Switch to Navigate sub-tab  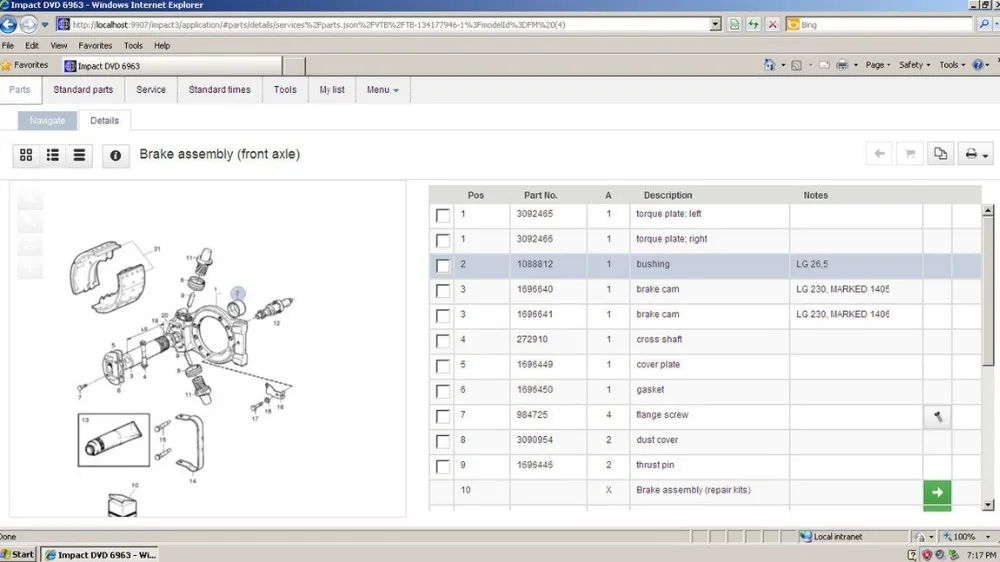tap(47, 121)
